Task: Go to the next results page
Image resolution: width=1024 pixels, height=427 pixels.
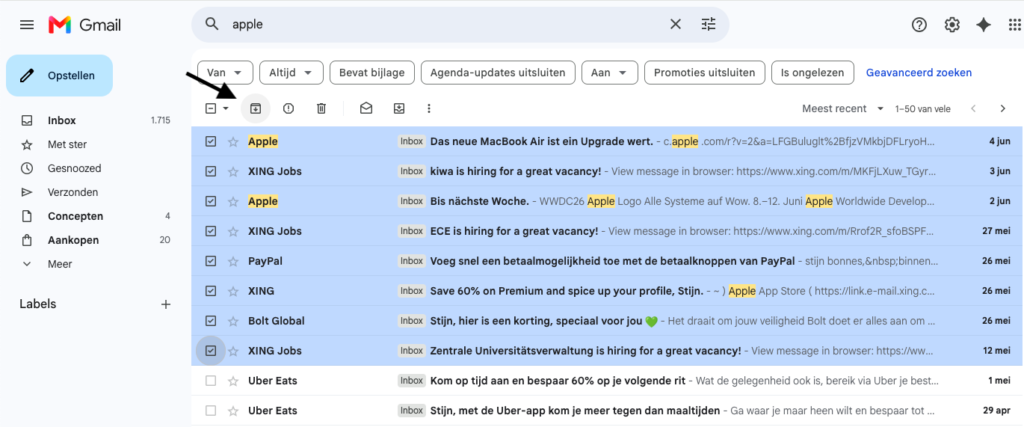Action: click(x=1003, y=108)
